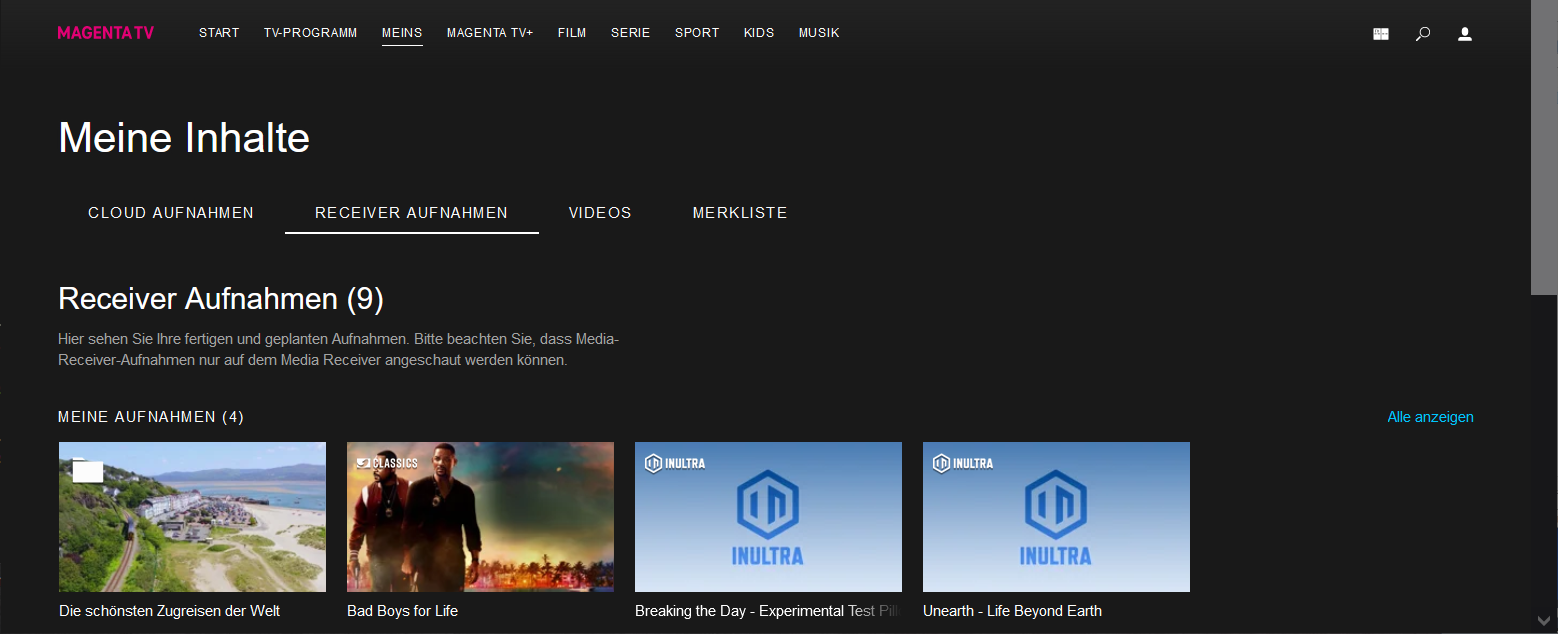Select MEINS in top navigation

tap(402, 33)
